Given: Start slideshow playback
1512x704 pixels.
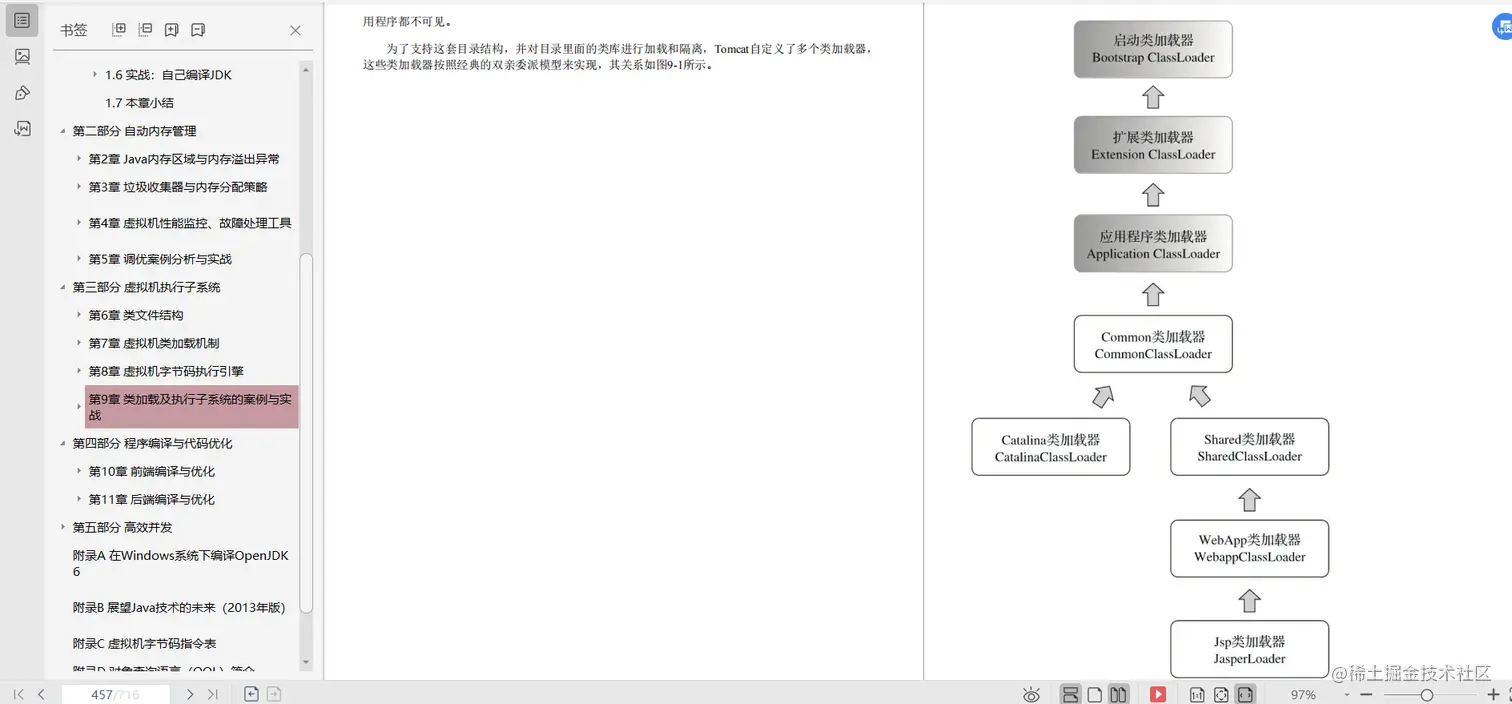Looking at the screenshot, I should coord(1158,694).
